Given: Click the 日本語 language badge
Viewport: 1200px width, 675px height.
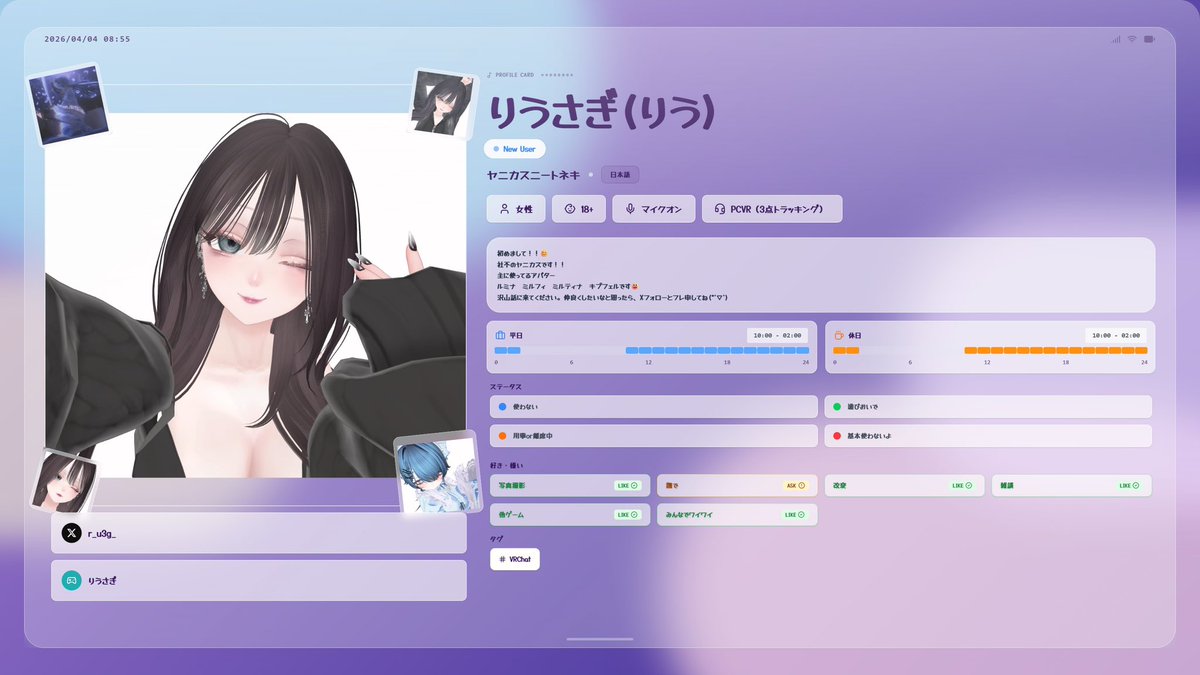Looking at the screenshot, I should click(x=620, y=175).
